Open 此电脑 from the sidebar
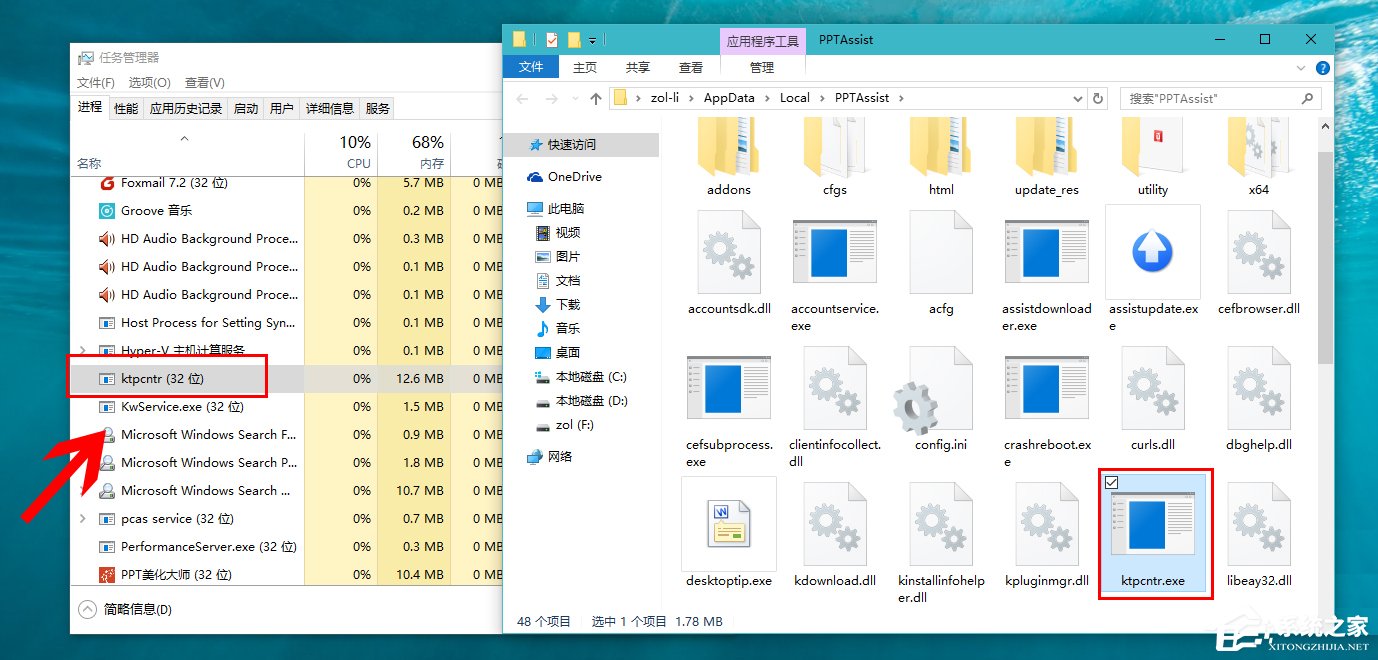1378x660 pixels. (x=567, y=209)
